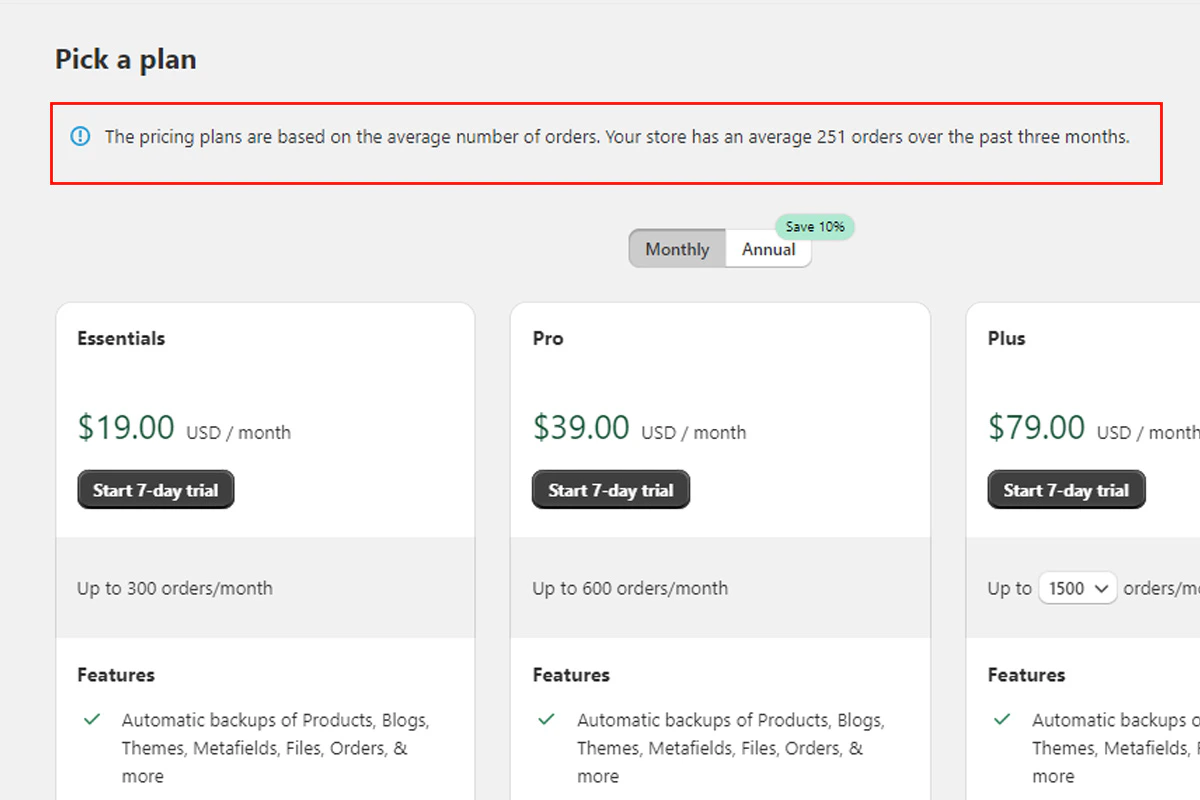Start 7-day trial for the Plus plan

(1066, 489)
